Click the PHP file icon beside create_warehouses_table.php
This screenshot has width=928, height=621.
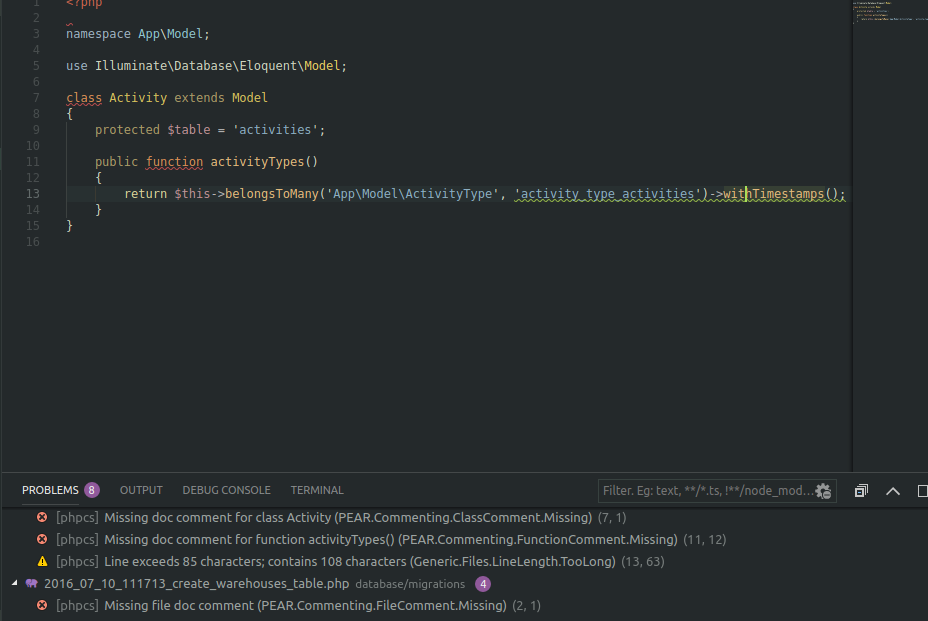pos(30,583)
